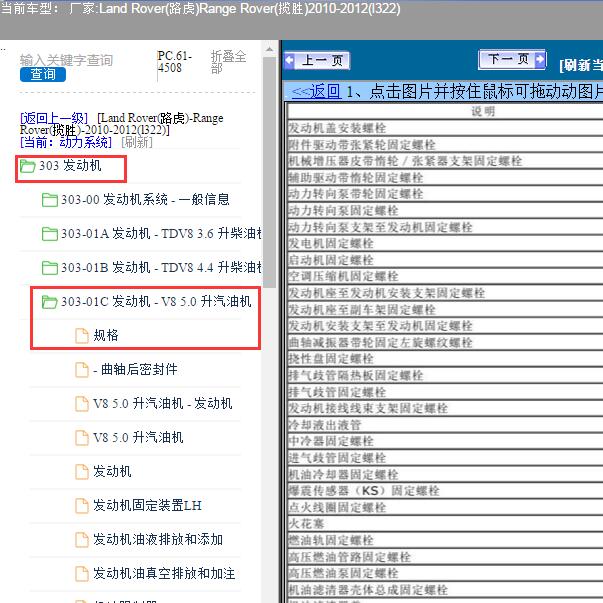Click row 高压燃油泵固定螺栓

pyautogui.click(x=445, y=573)
